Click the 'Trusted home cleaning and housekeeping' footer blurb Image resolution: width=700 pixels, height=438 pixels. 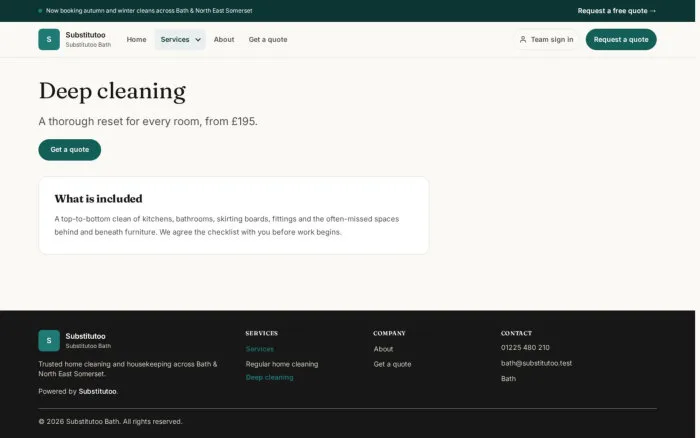point(128,369)
